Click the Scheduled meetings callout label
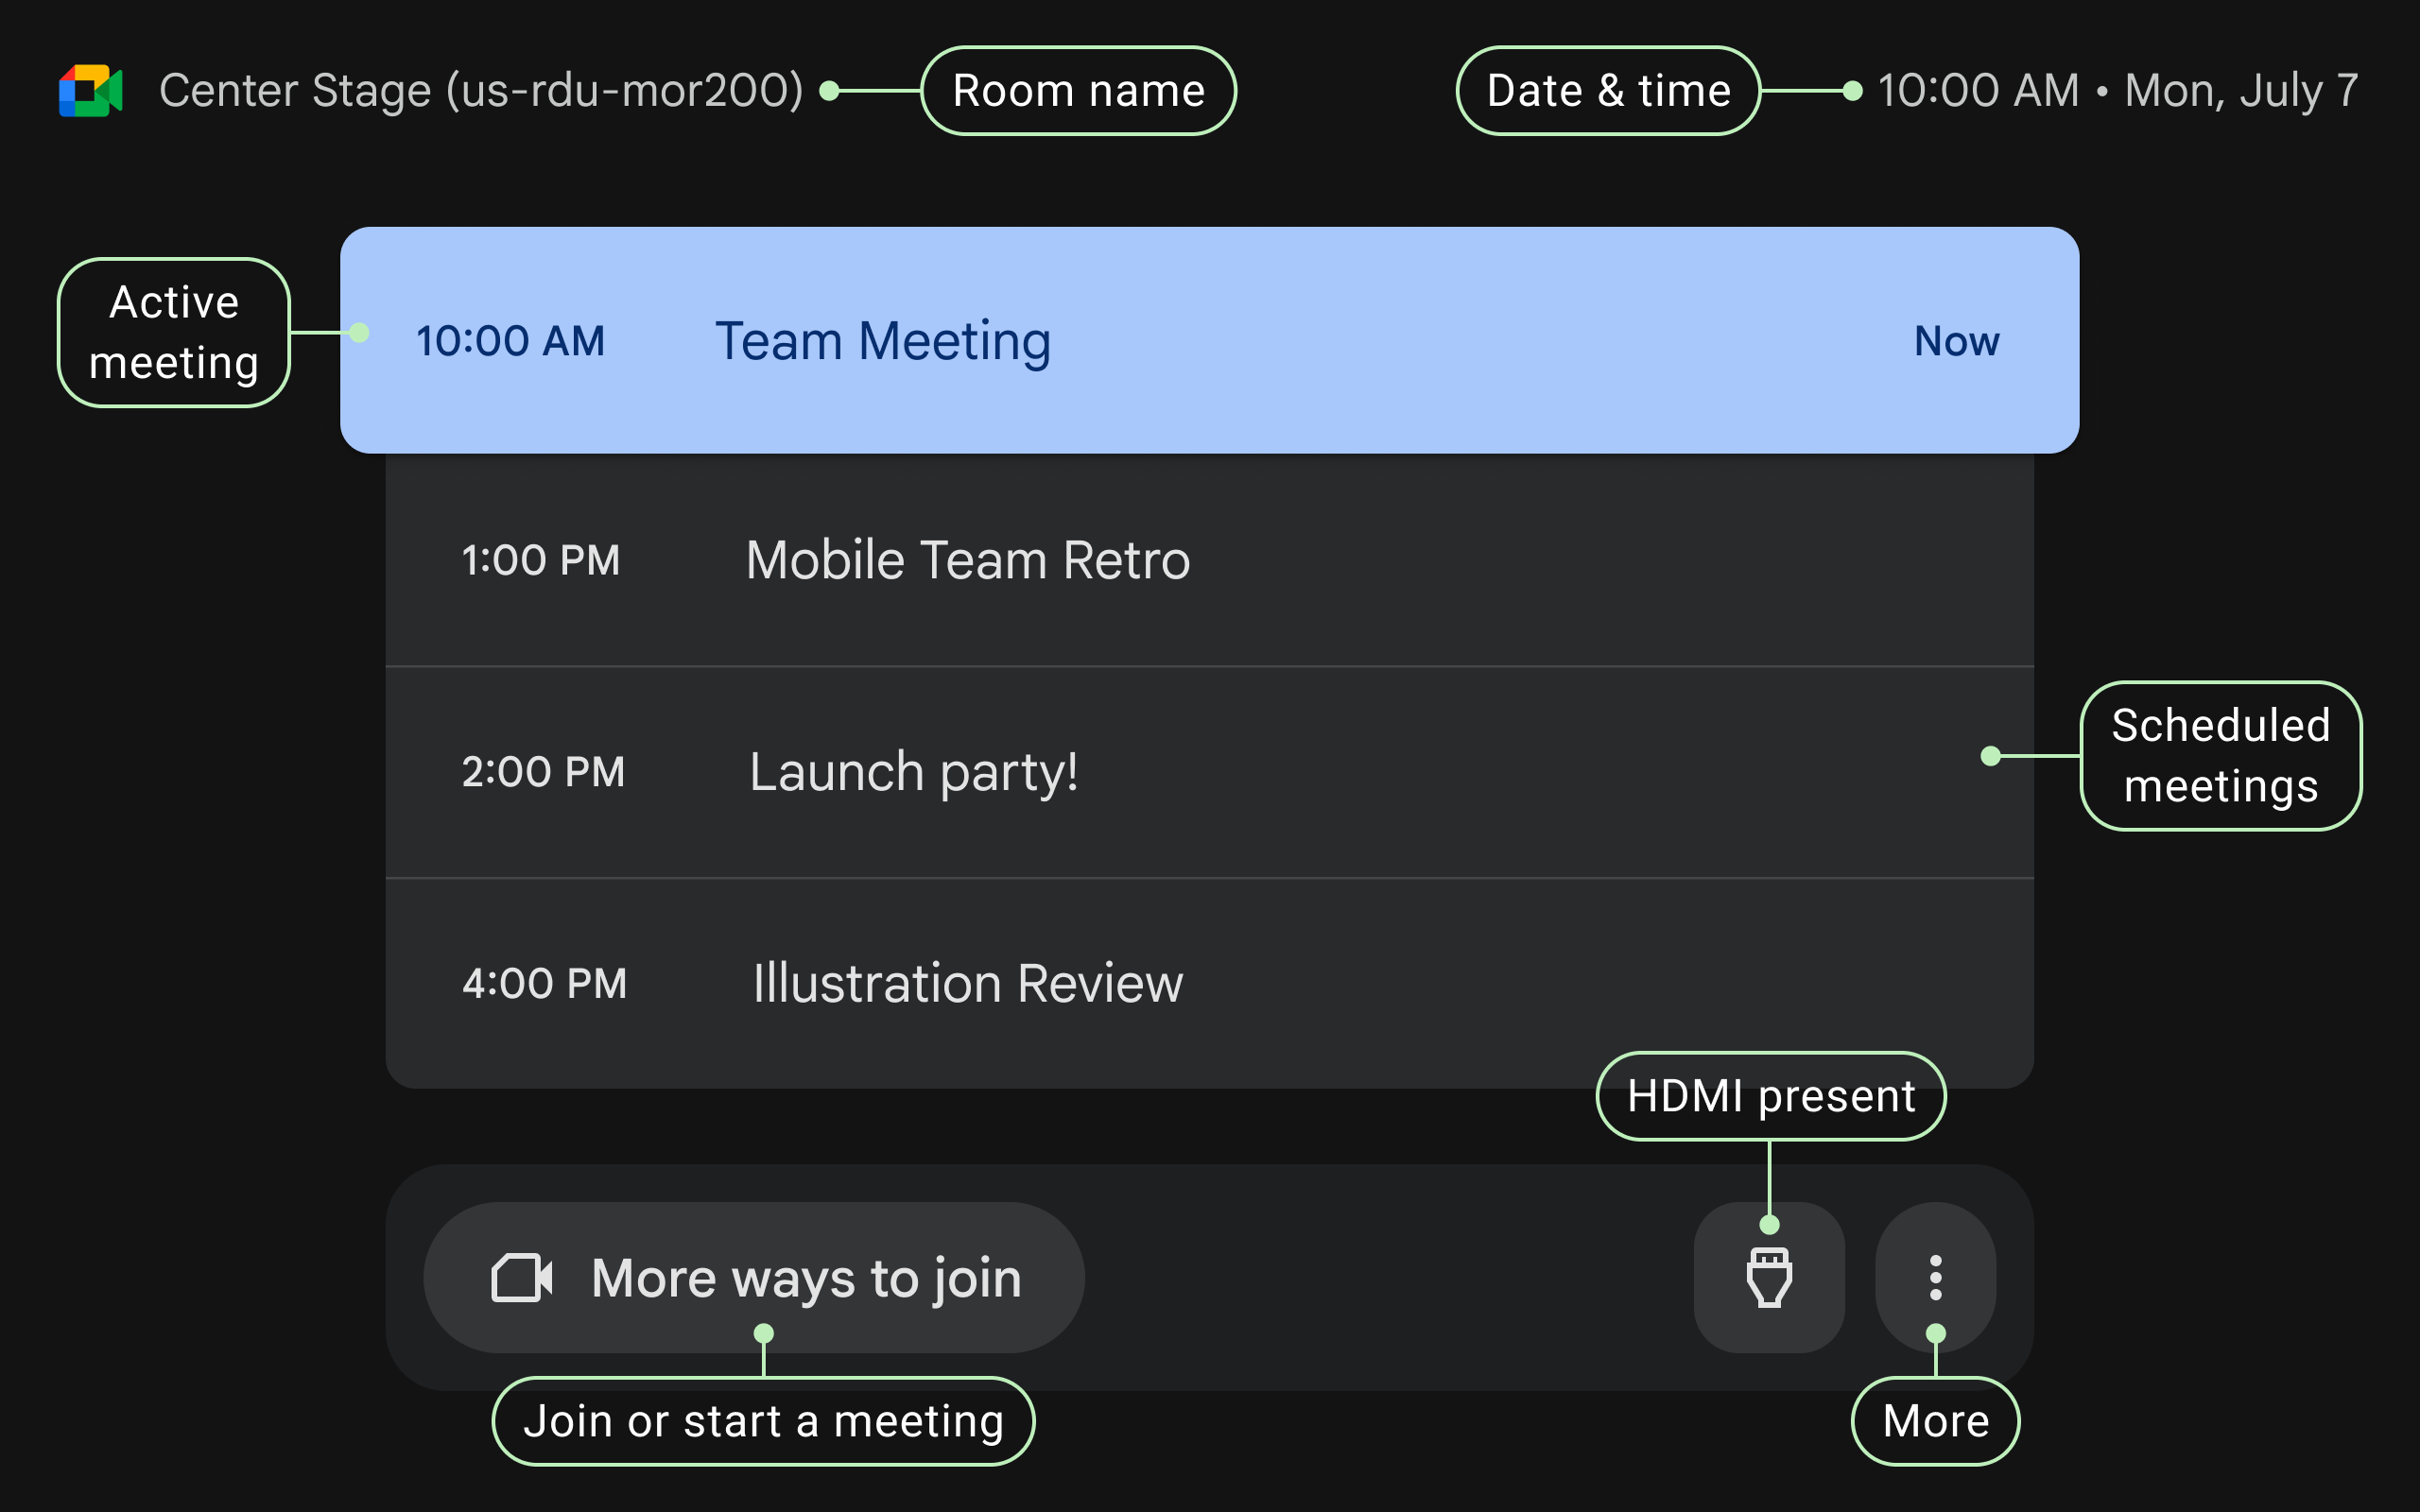 coord(2222,756)
